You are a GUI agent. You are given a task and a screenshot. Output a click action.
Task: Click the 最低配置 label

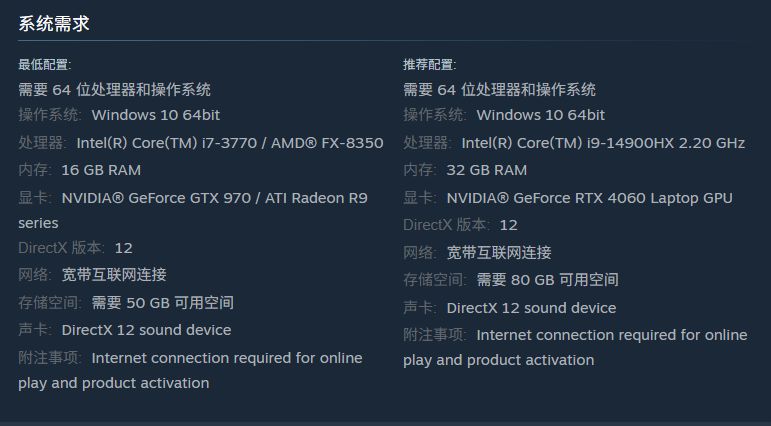pos(44,65)
